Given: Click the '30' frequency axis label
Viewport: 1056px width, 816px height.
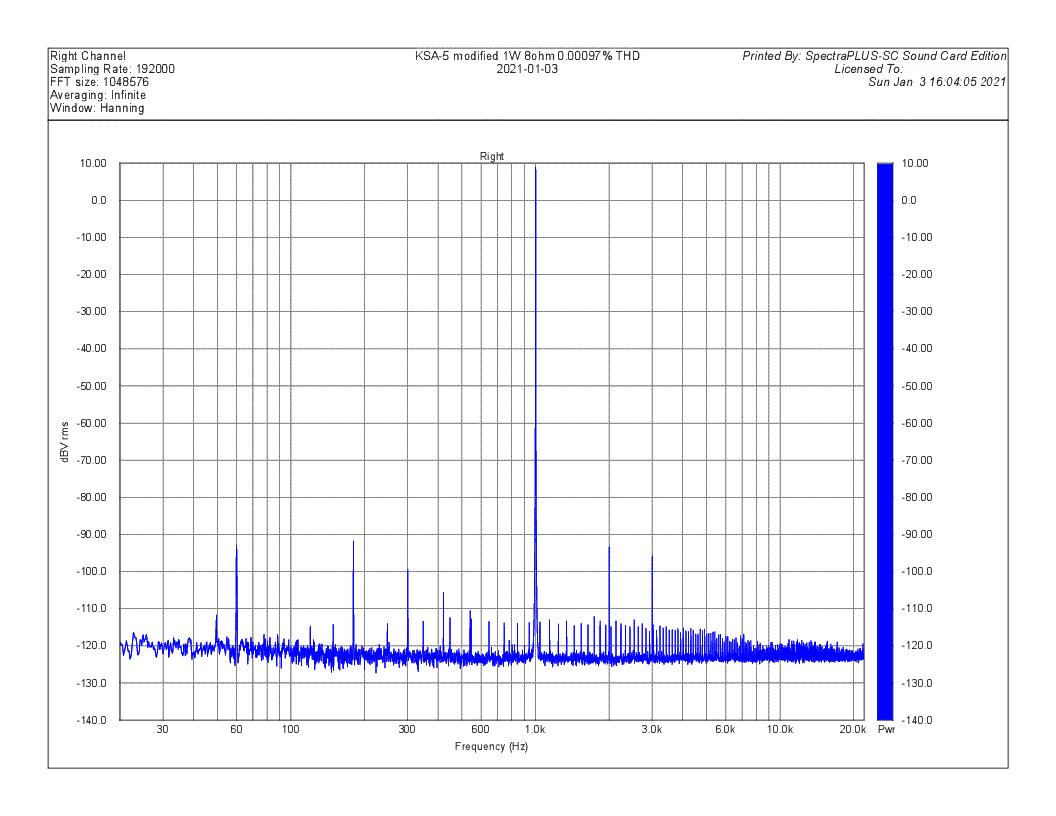Looking at the screenshot, I should [162, 729].
